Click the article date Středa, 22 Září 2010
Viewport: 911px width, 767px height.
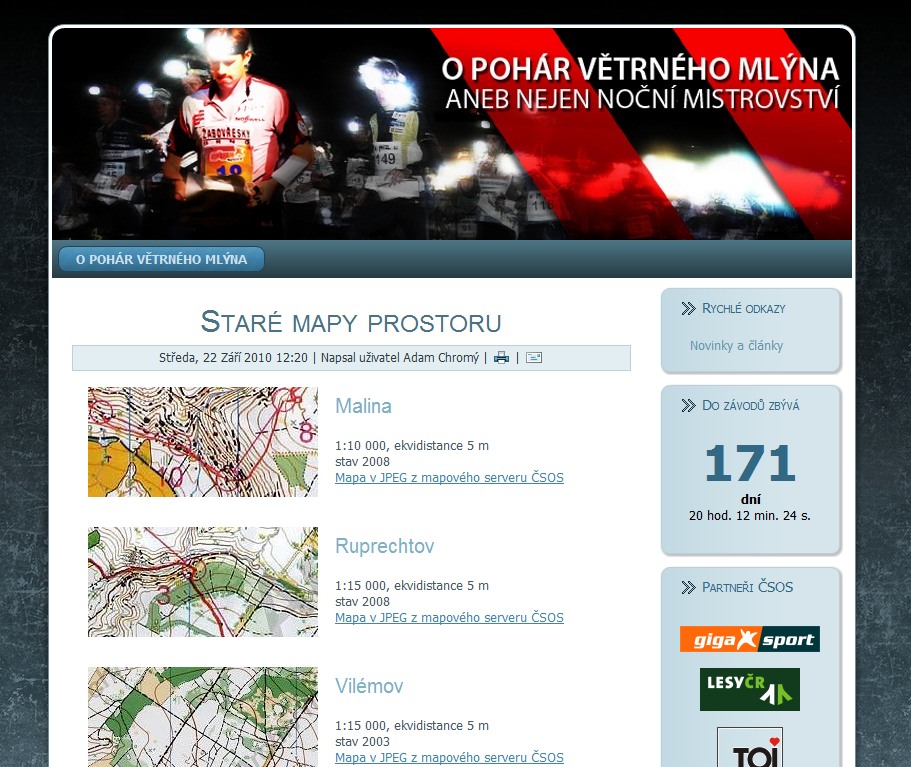233,358
